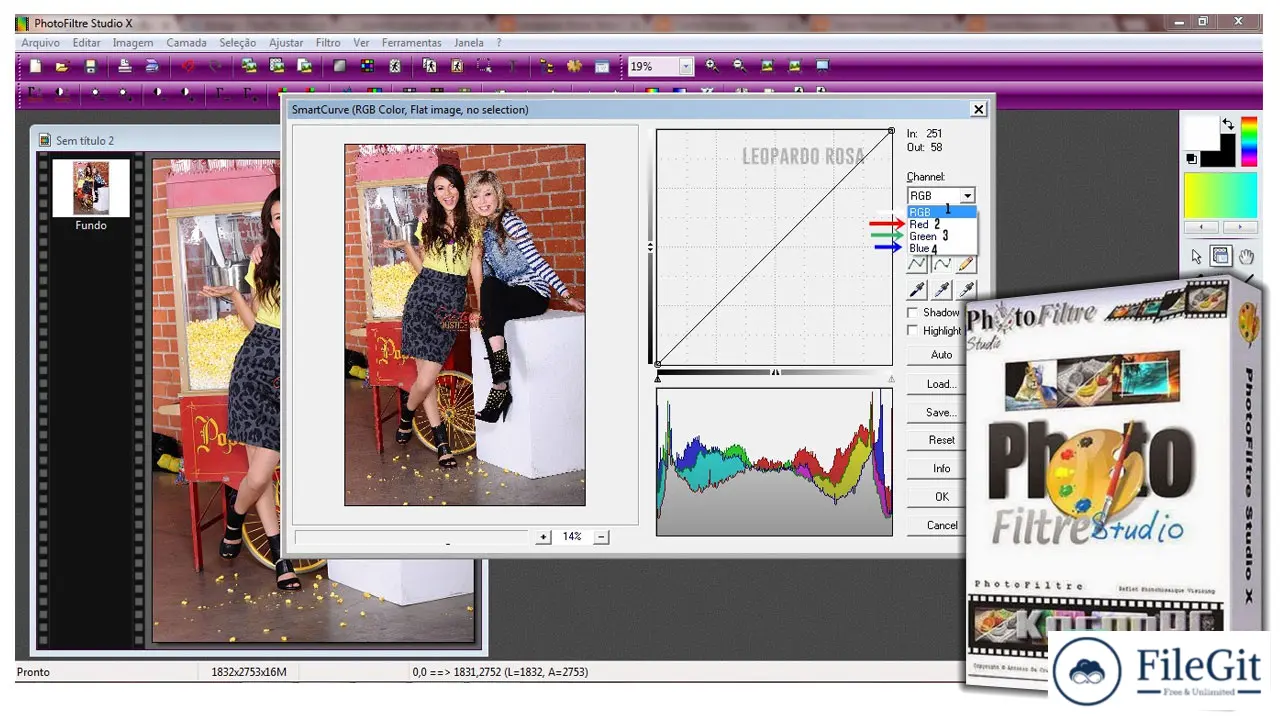Open the zoom percentage 19% dropdown
Viewport: 1280px width, 720px height.
pyautogui.click(x=686, y=66)
